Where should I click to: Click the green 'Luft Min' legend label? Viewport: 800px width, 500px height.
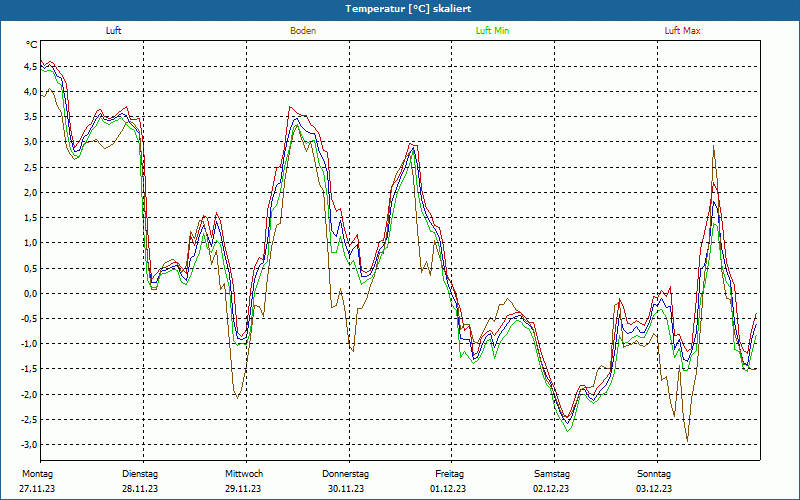click(492, 31)
